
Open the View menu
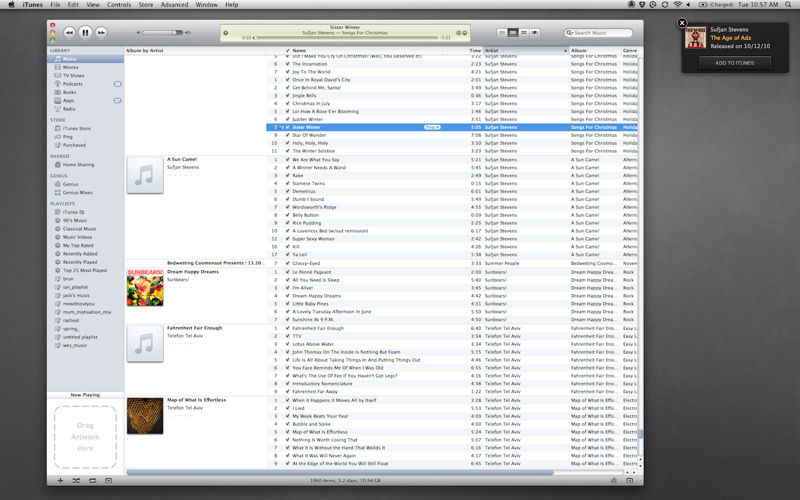[93, 5]
